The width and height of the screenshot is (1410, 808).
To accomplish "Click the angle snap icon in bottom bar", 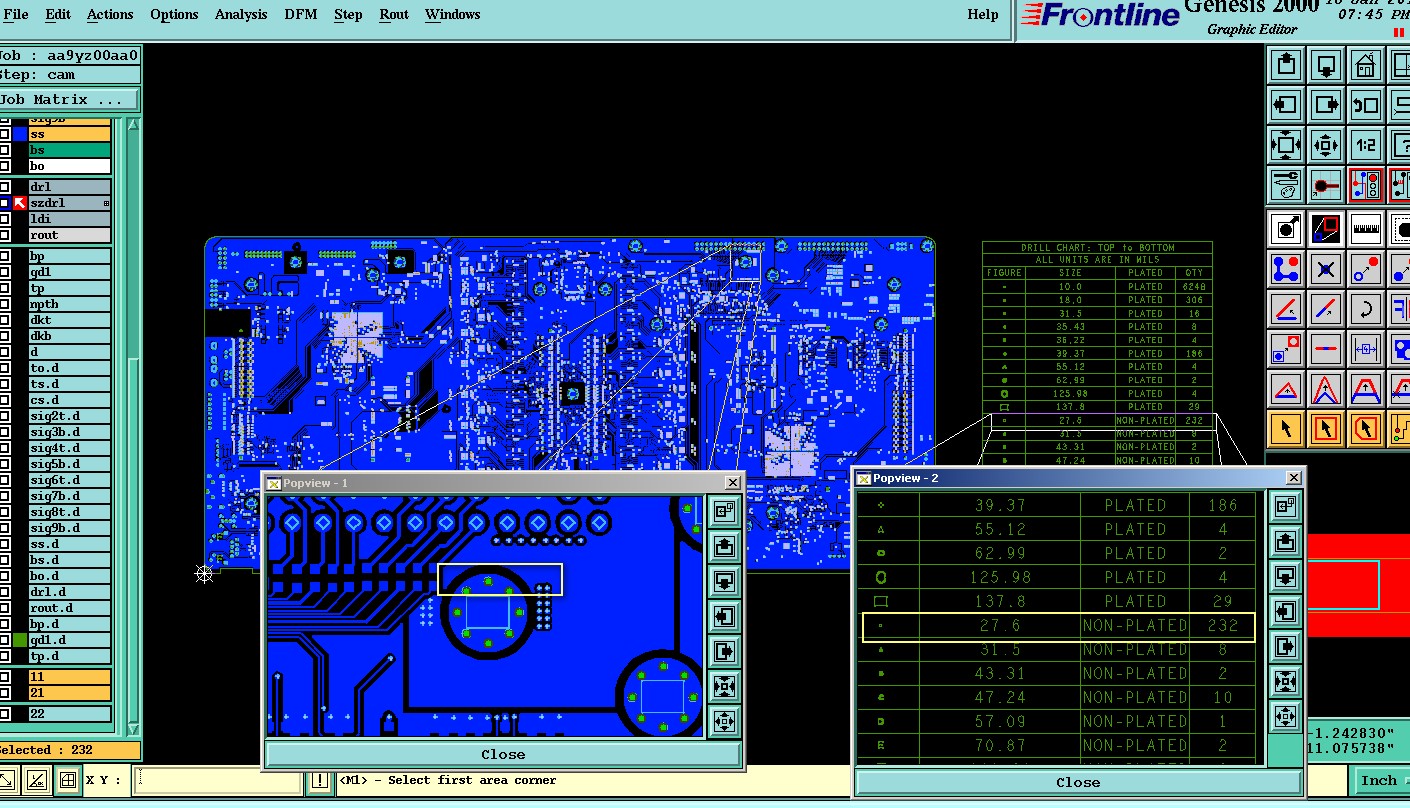I will [36, 780].
